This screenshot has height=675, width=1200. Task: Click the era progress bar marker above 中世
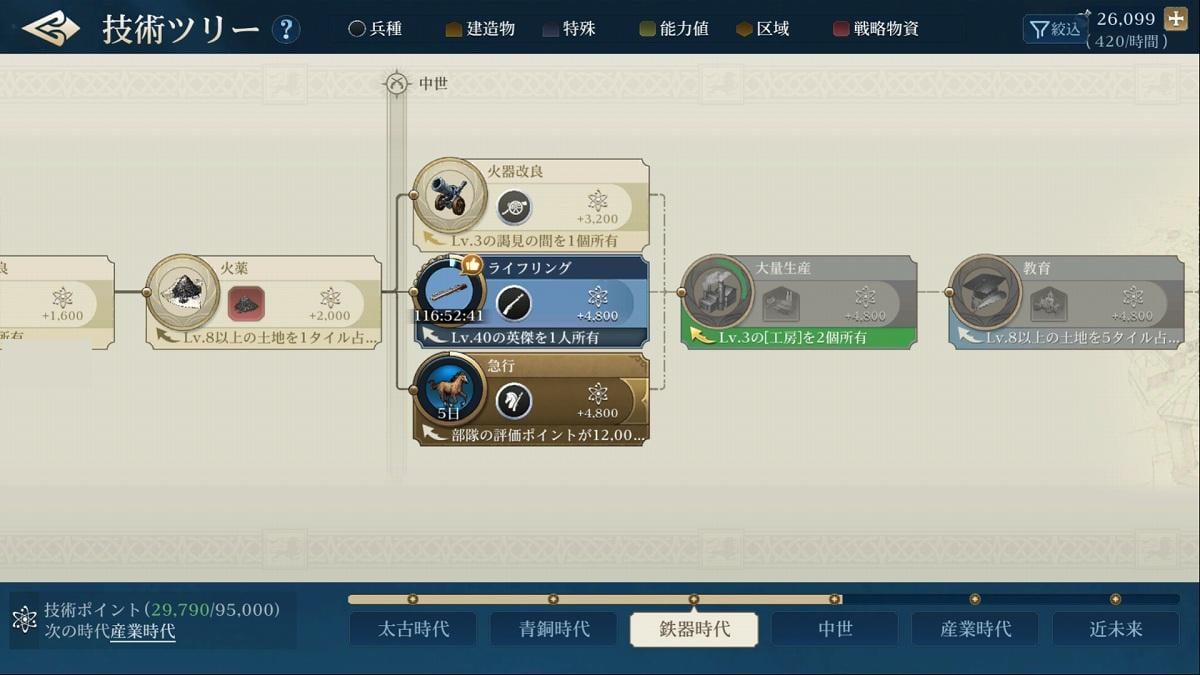834,599
